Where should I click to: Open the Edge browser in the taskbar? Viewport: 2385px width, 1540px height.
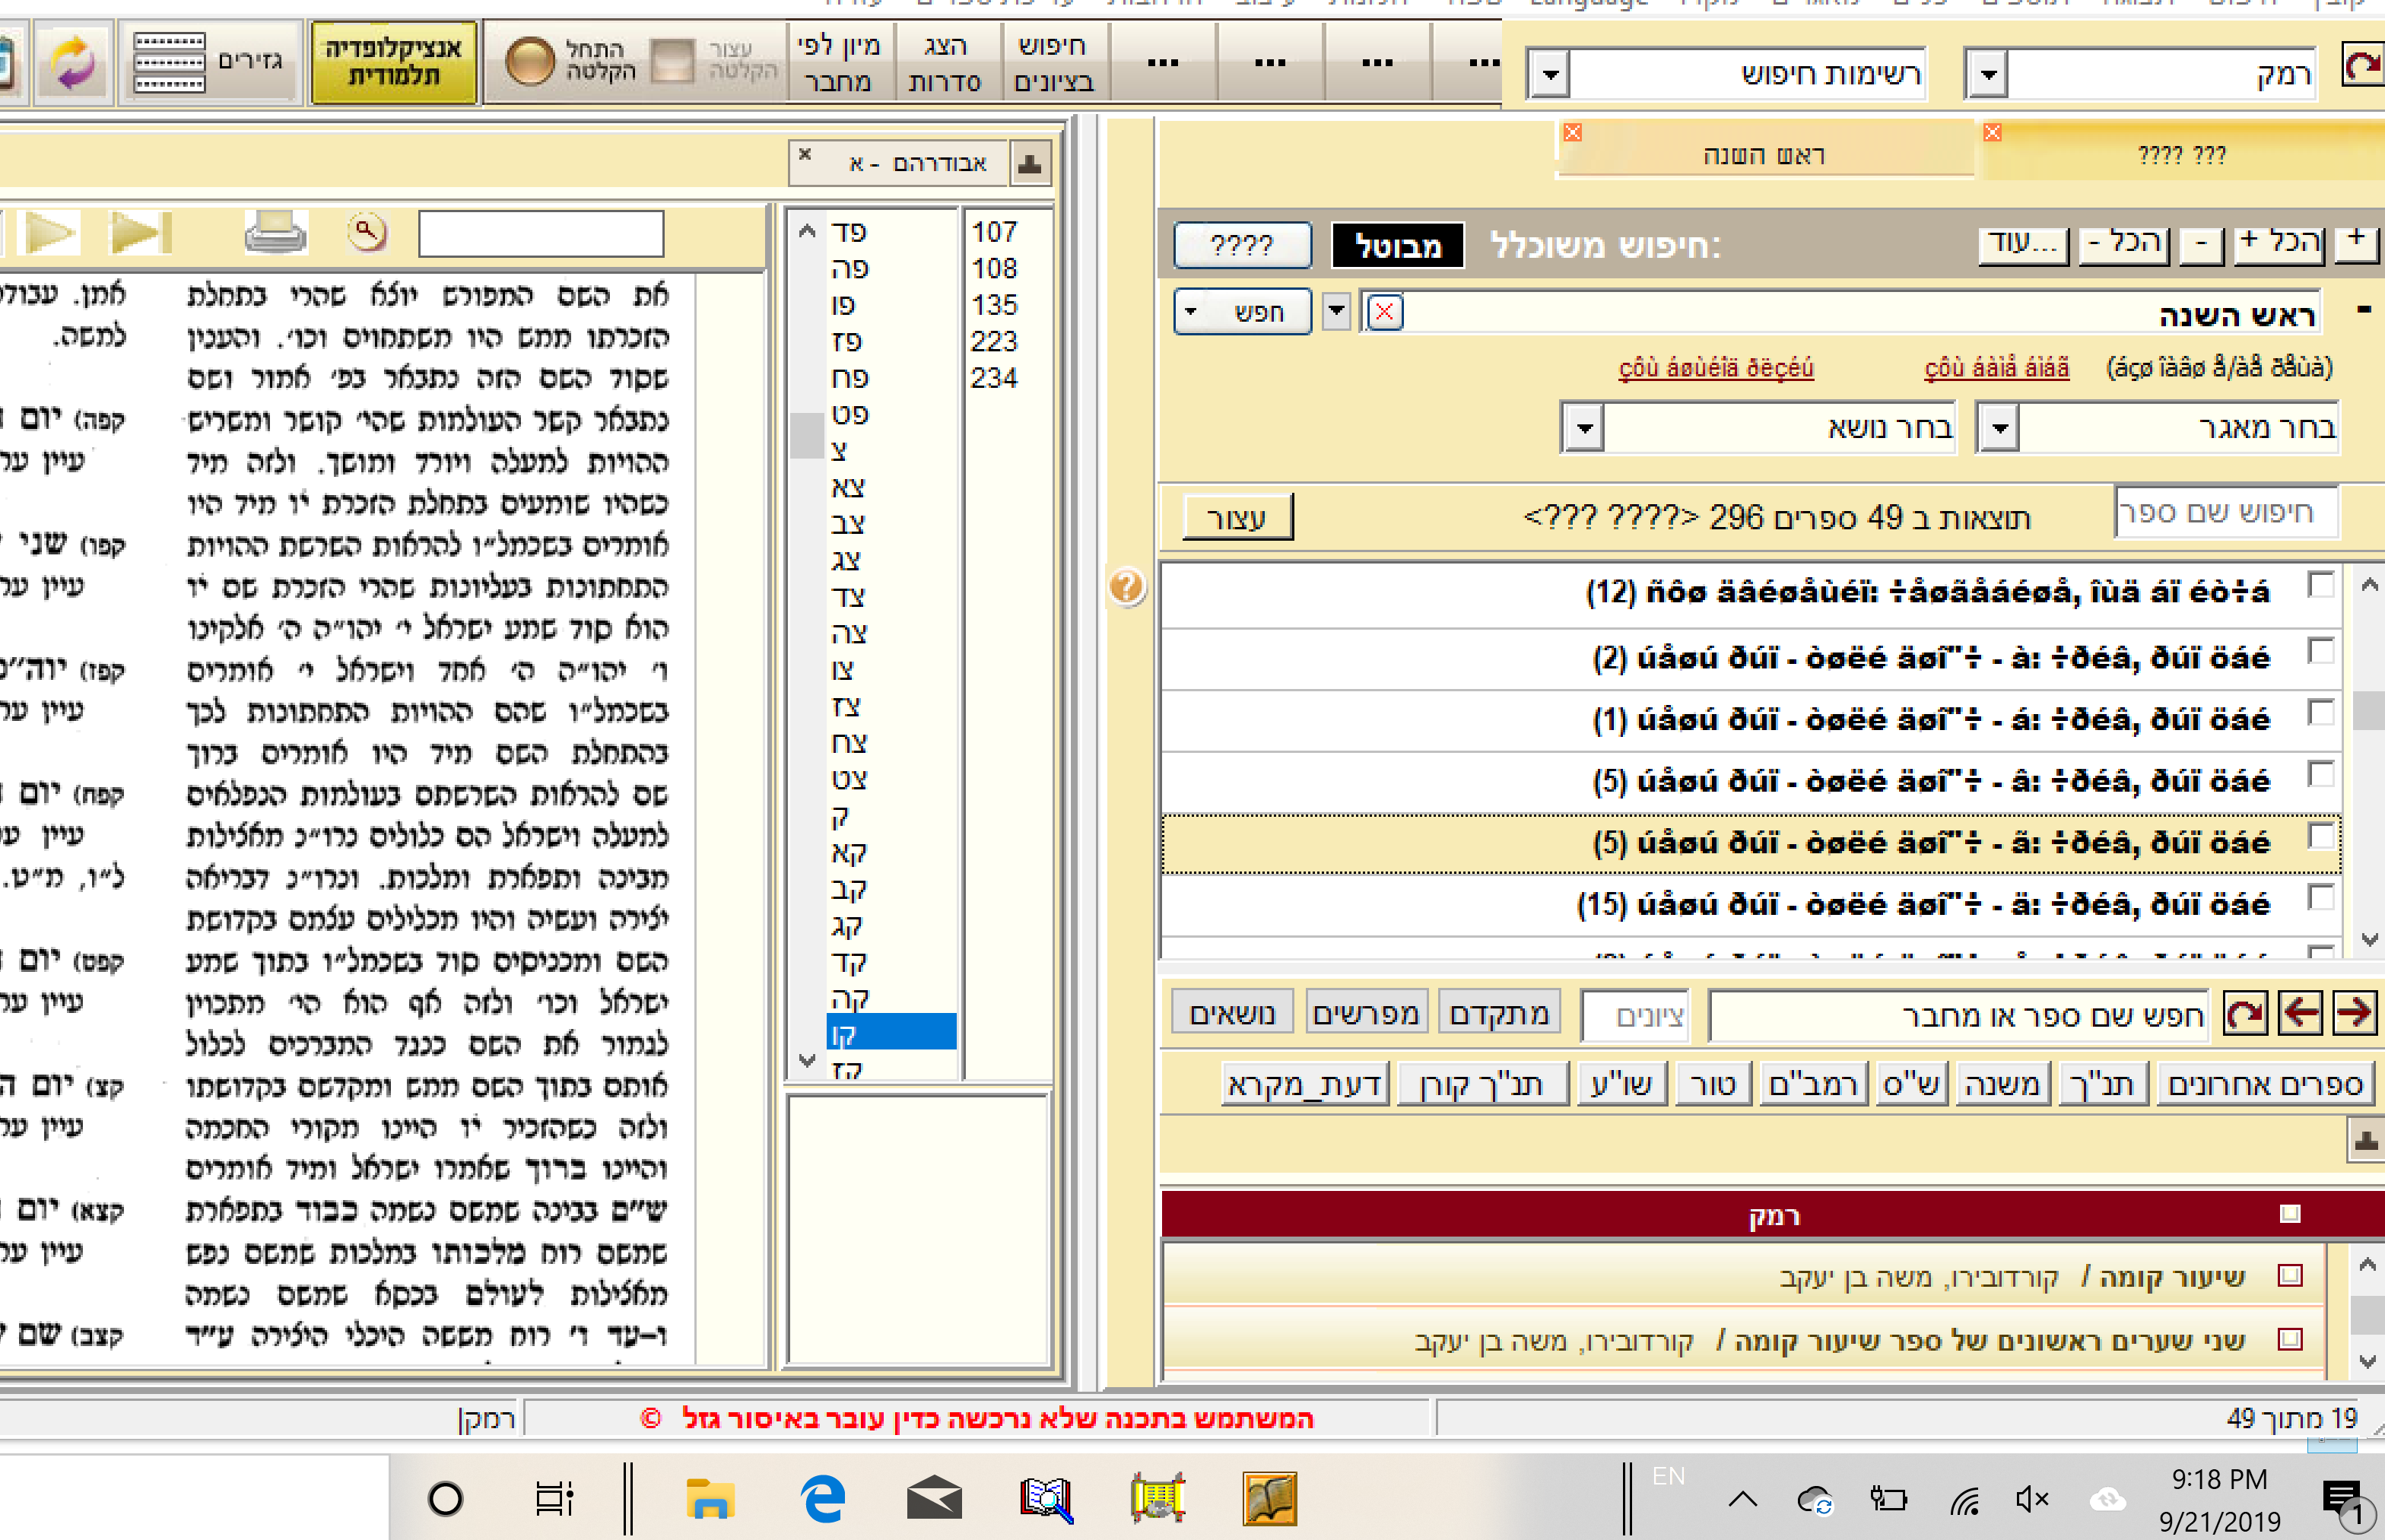point(823,1499)
